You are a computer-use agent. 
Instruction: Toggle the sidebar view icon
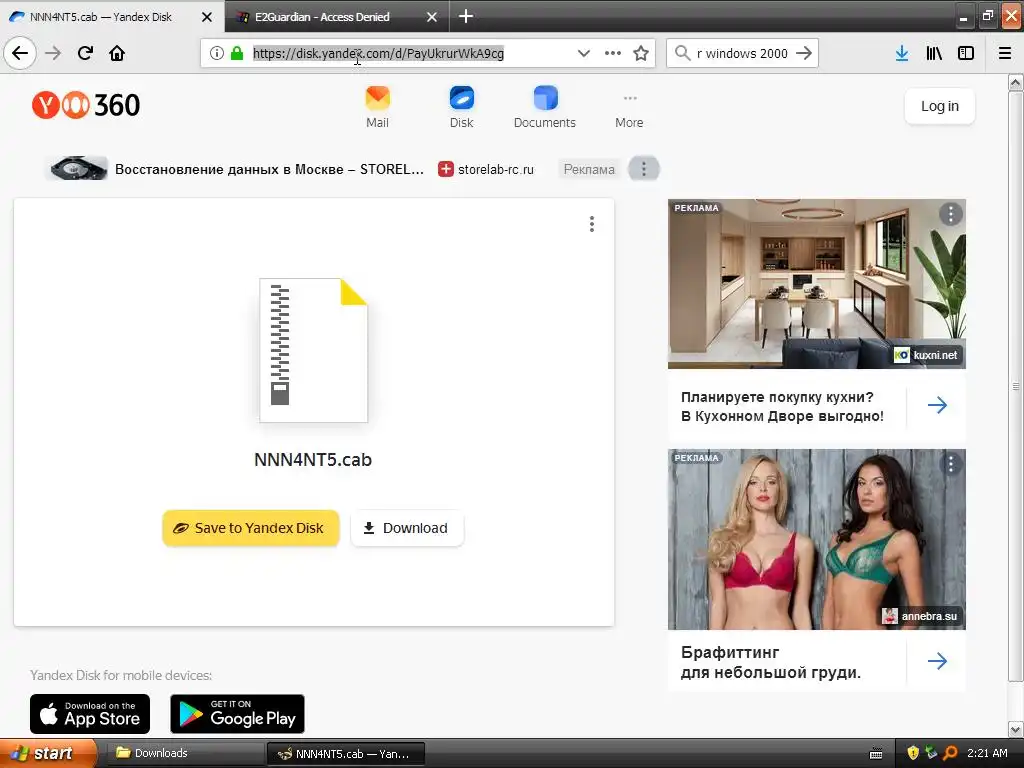pos(966,53)
